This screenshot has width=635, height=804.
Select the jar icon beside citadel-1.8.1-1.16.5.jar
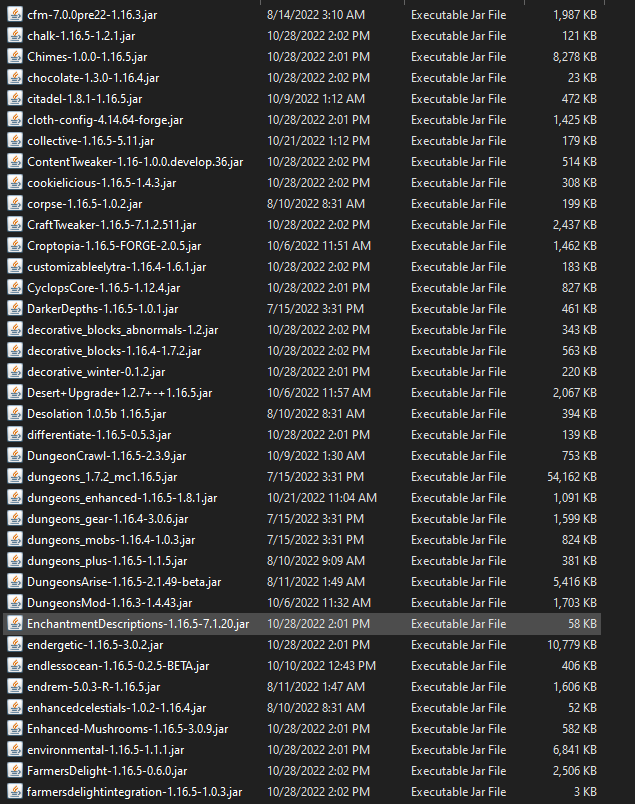(15, 99)
